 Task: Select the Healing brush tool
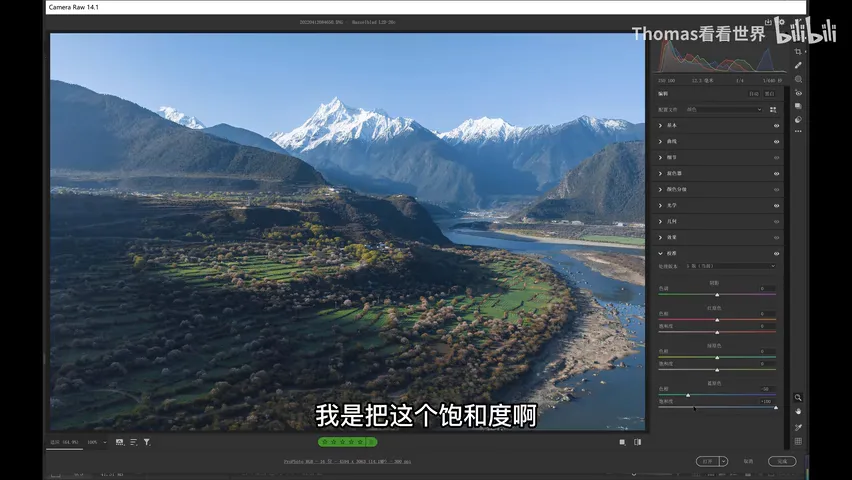(798, 65)
